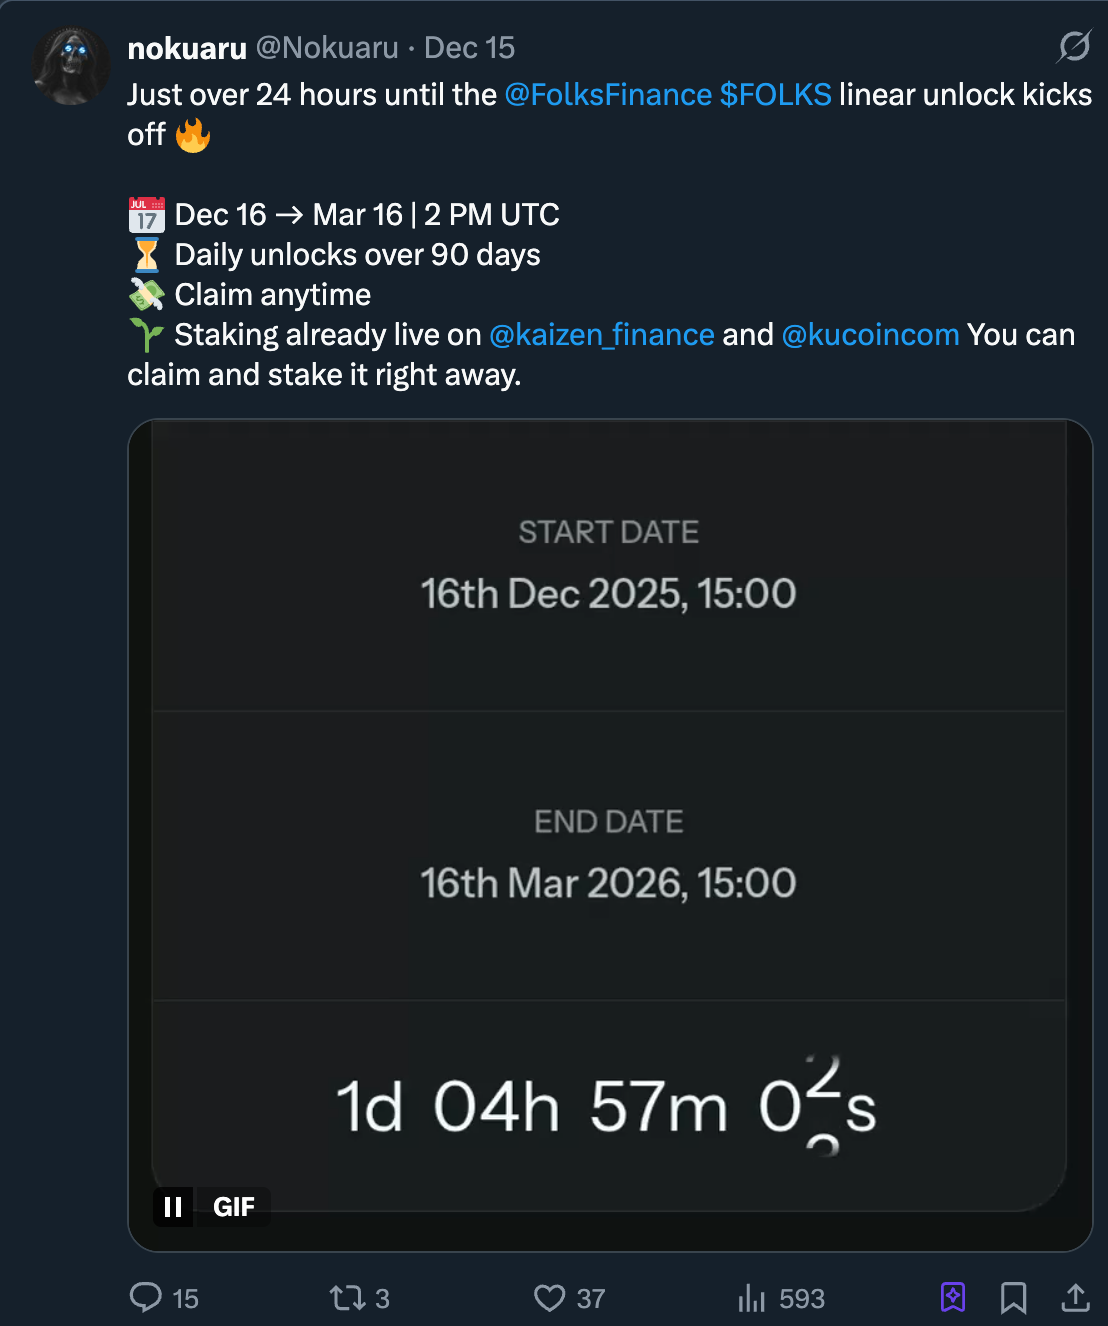Repost the tweet with the retweet icon
The height and width of the screenshot is (1326, 1108).
[348, 1298]
